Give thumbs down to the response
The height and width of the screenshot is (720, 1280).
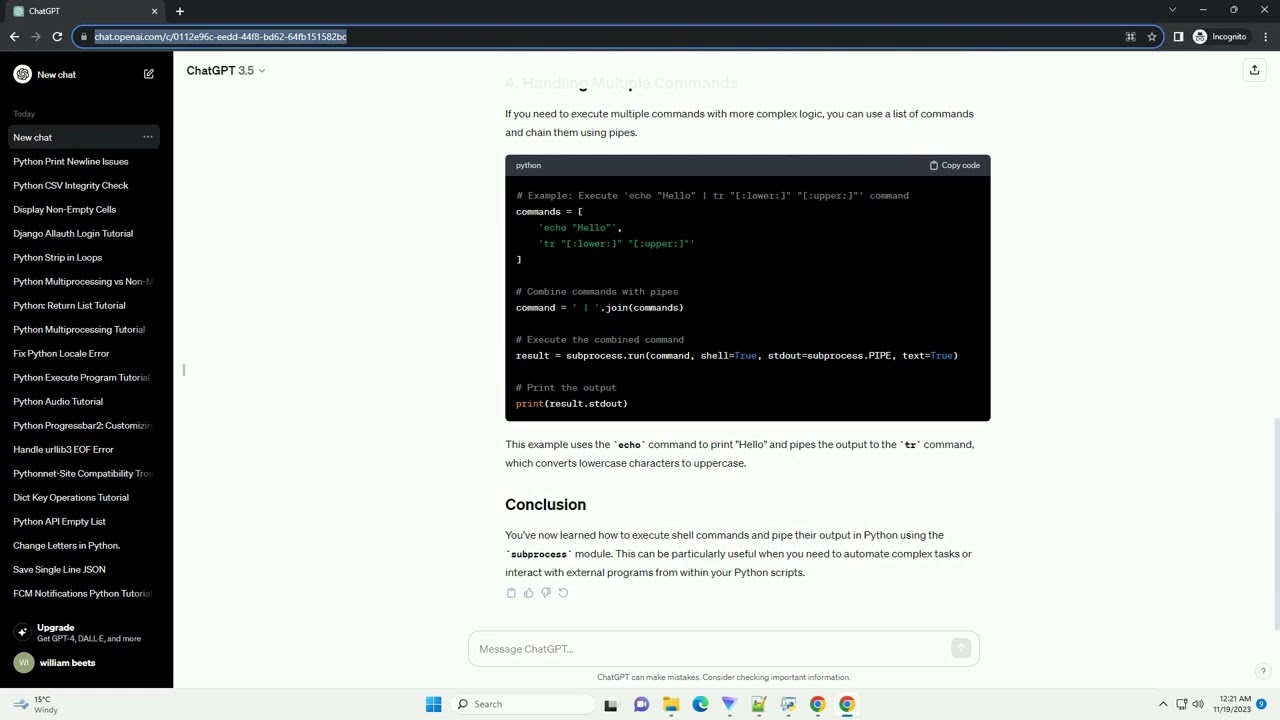[545, 593]
